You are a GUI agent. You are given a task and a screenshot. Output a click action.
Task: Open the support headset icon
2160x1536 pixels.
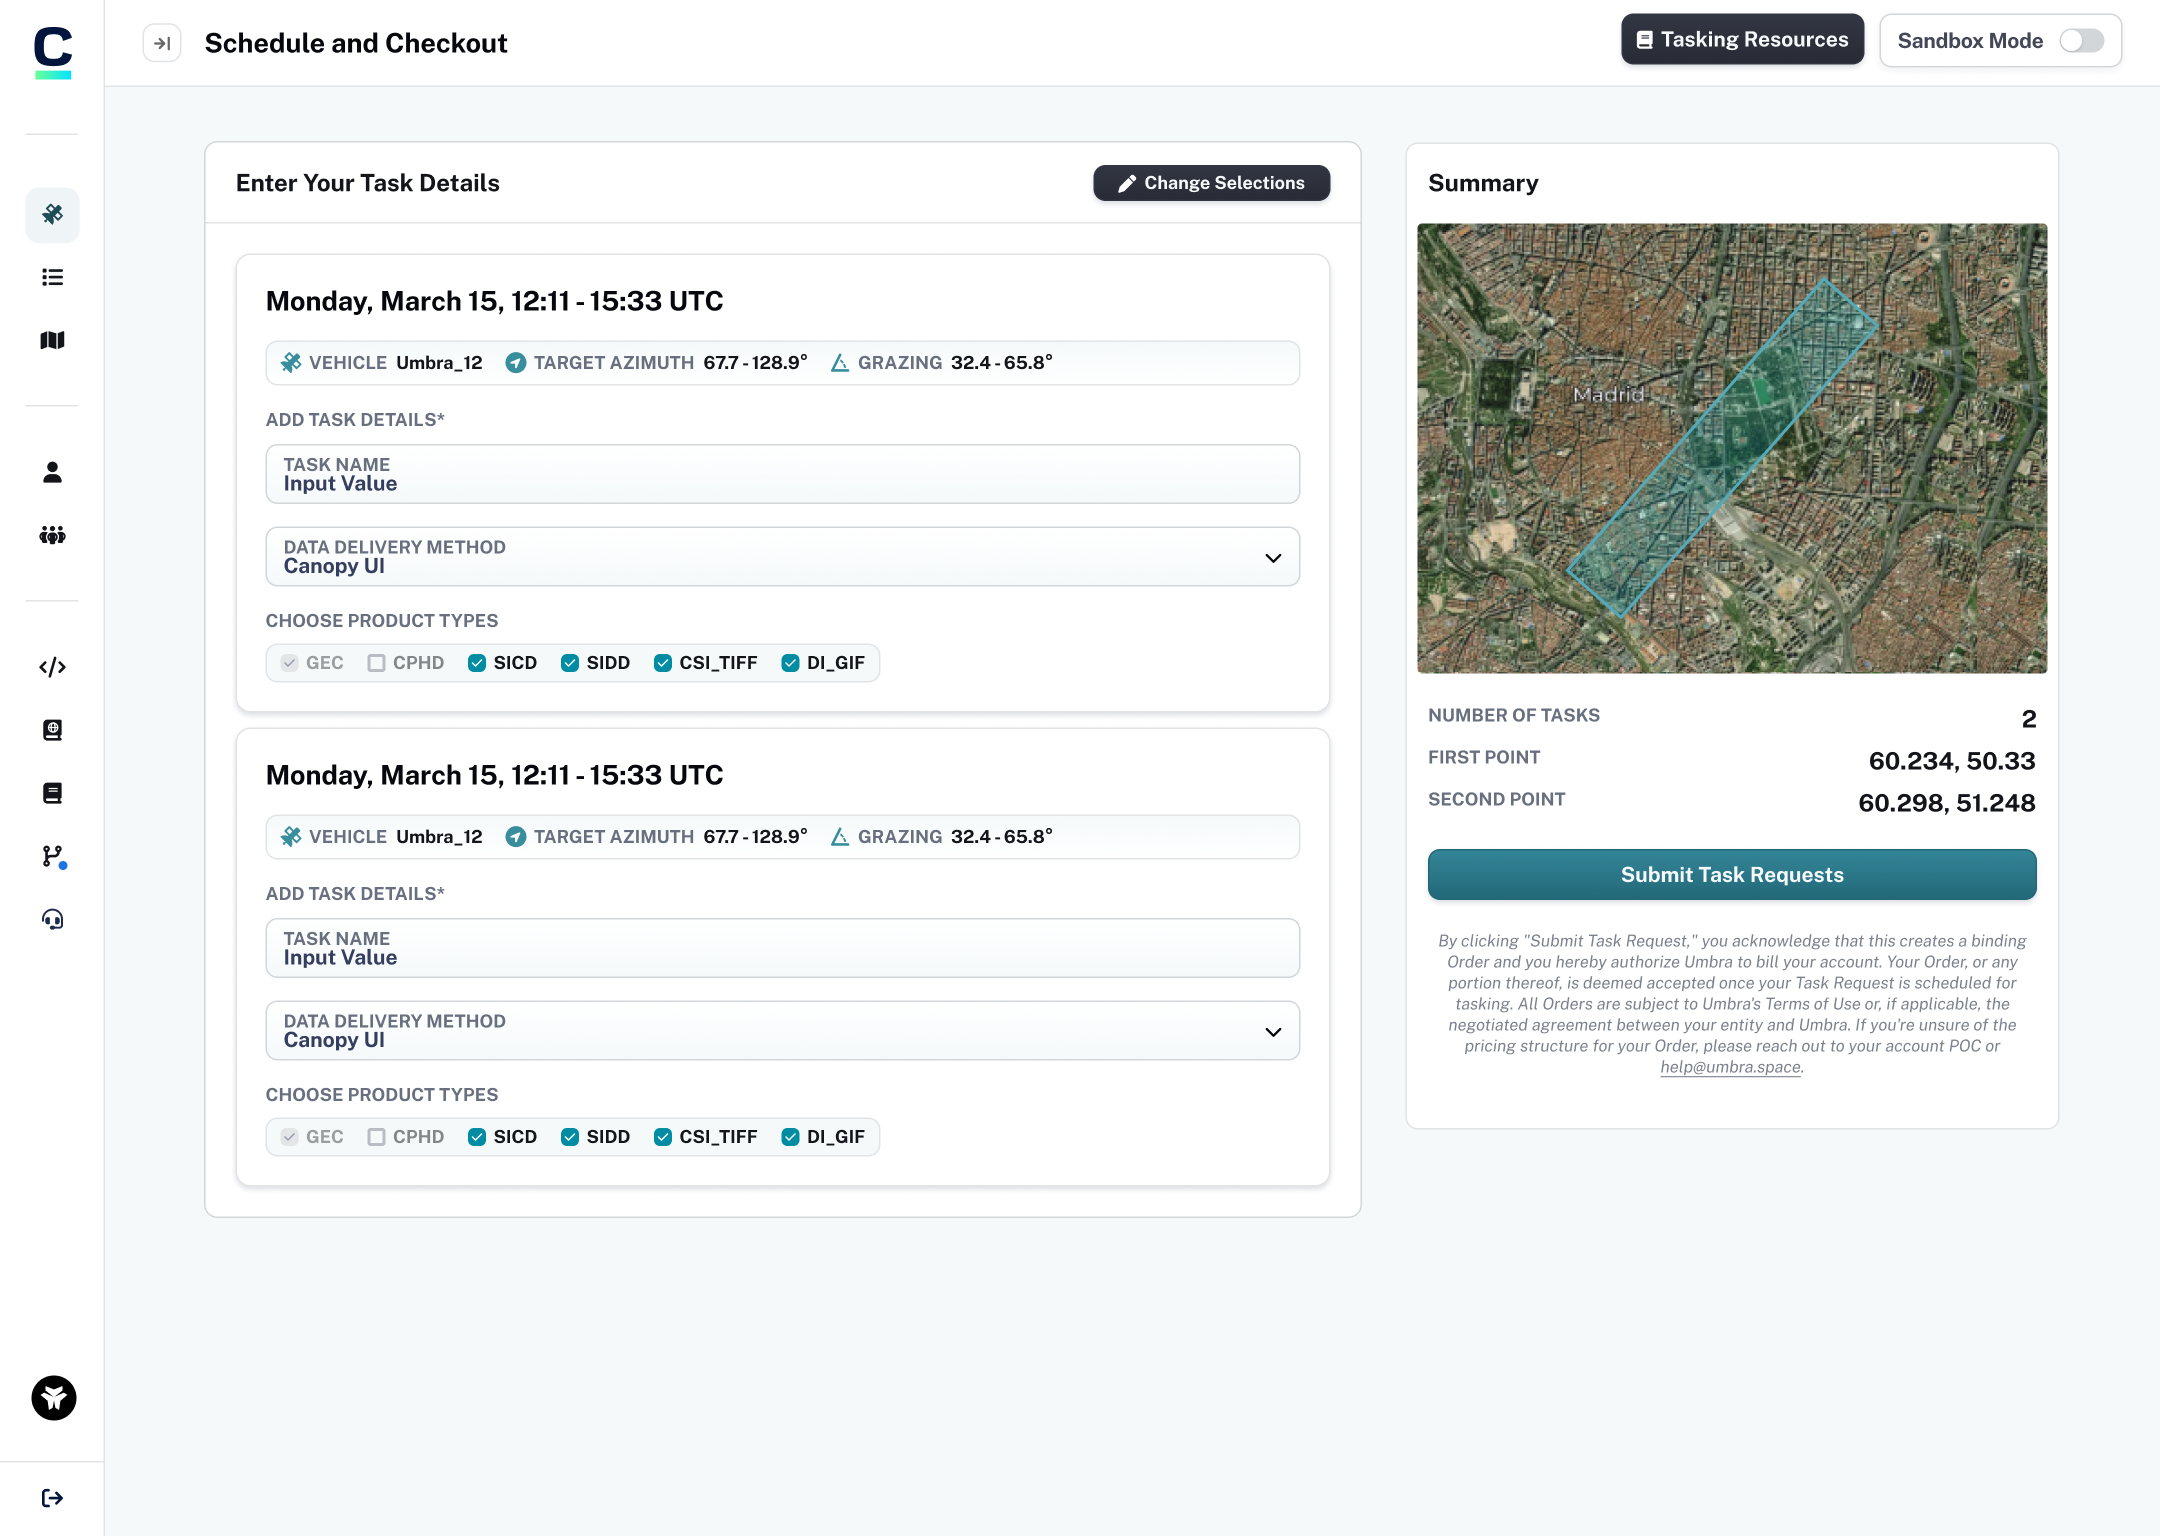click(x=52, y=919)
